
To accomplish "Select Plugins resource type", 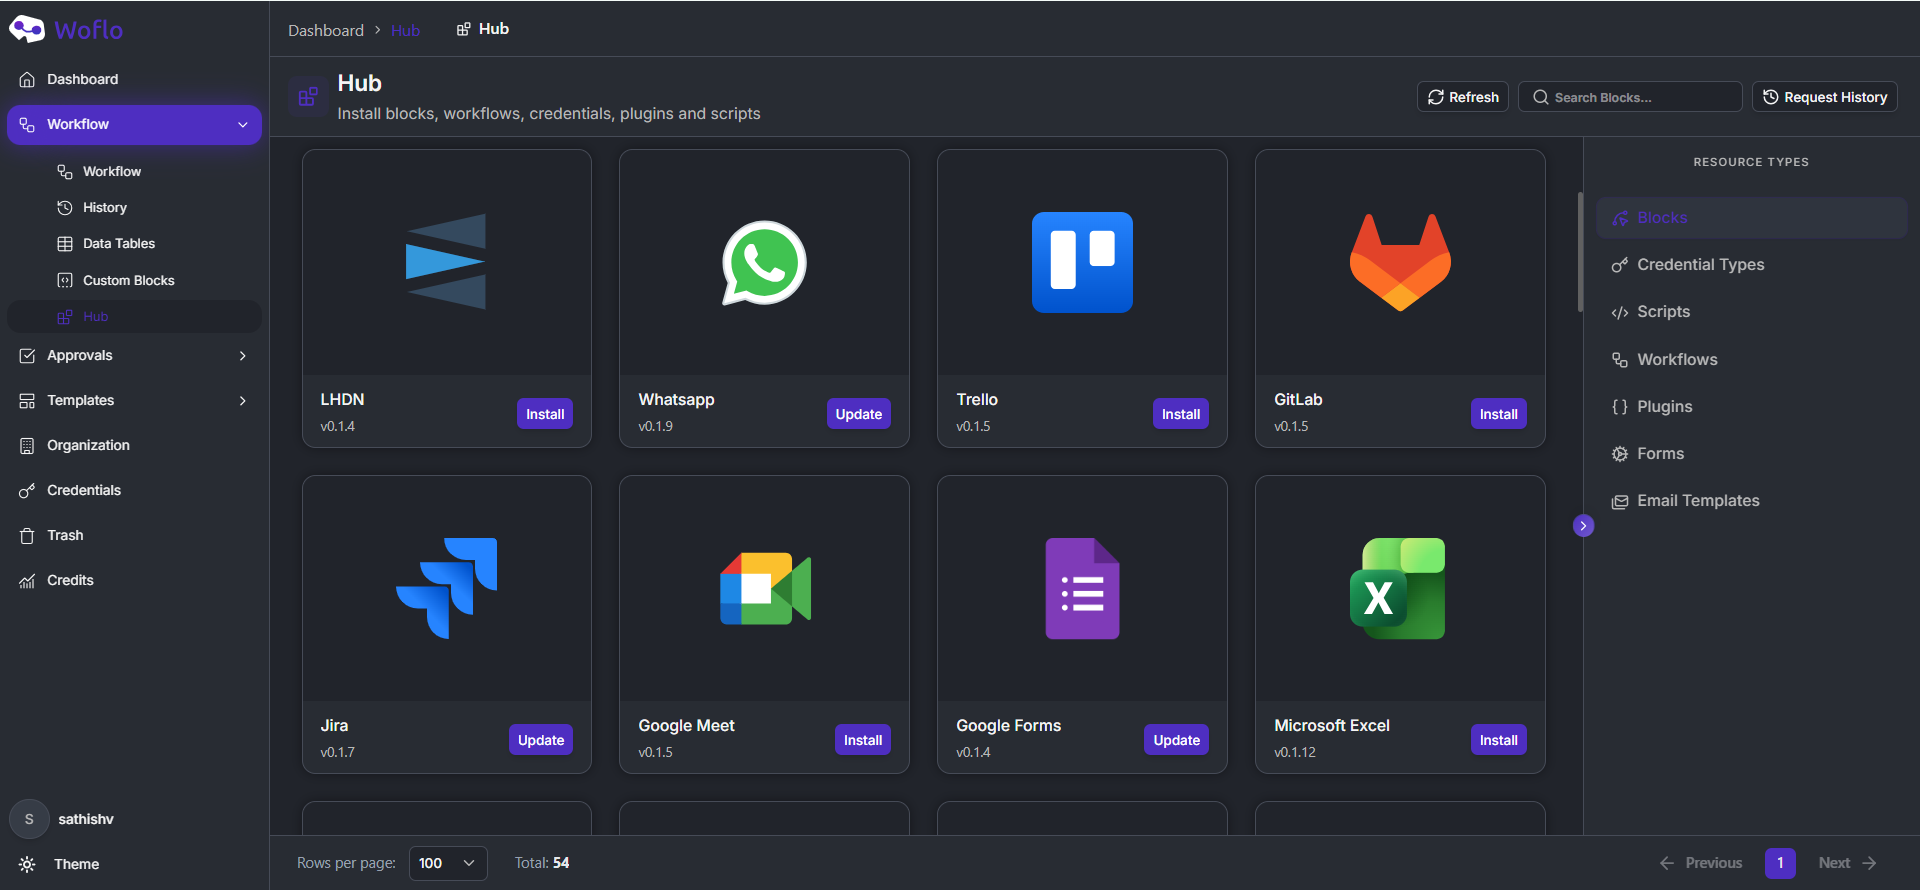I will (x=1751, y=407).
